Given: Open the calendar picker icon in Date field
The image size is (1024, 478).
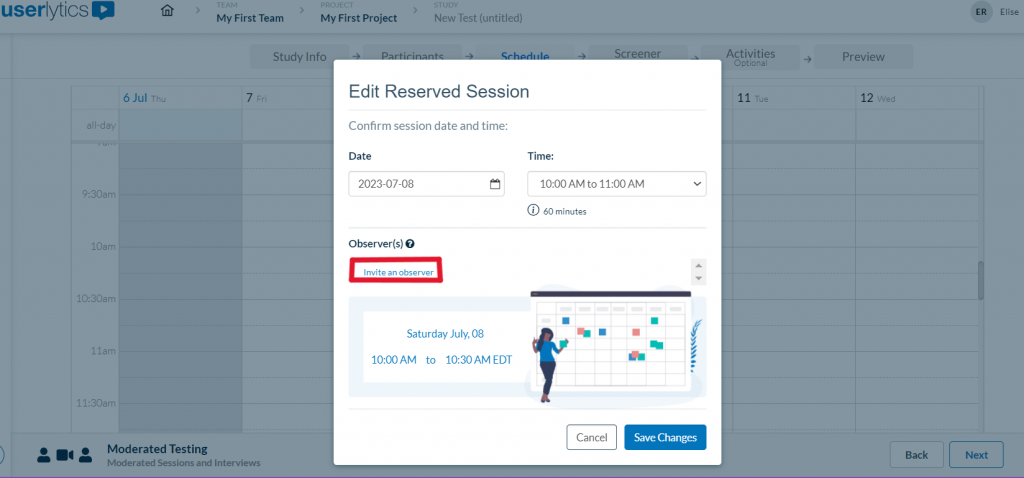Looking at the screenshot, I should 495,184.
